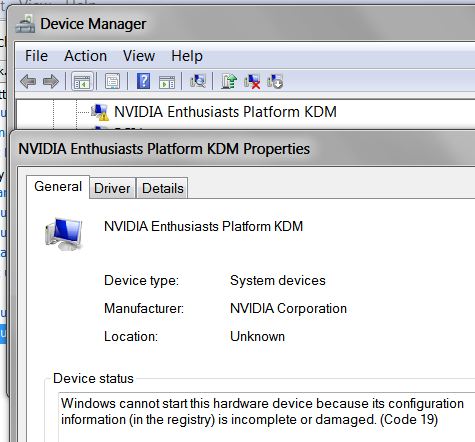Open the File menu
The height and width of the screenshot is (442, 475).
click(x=36, y=56)
